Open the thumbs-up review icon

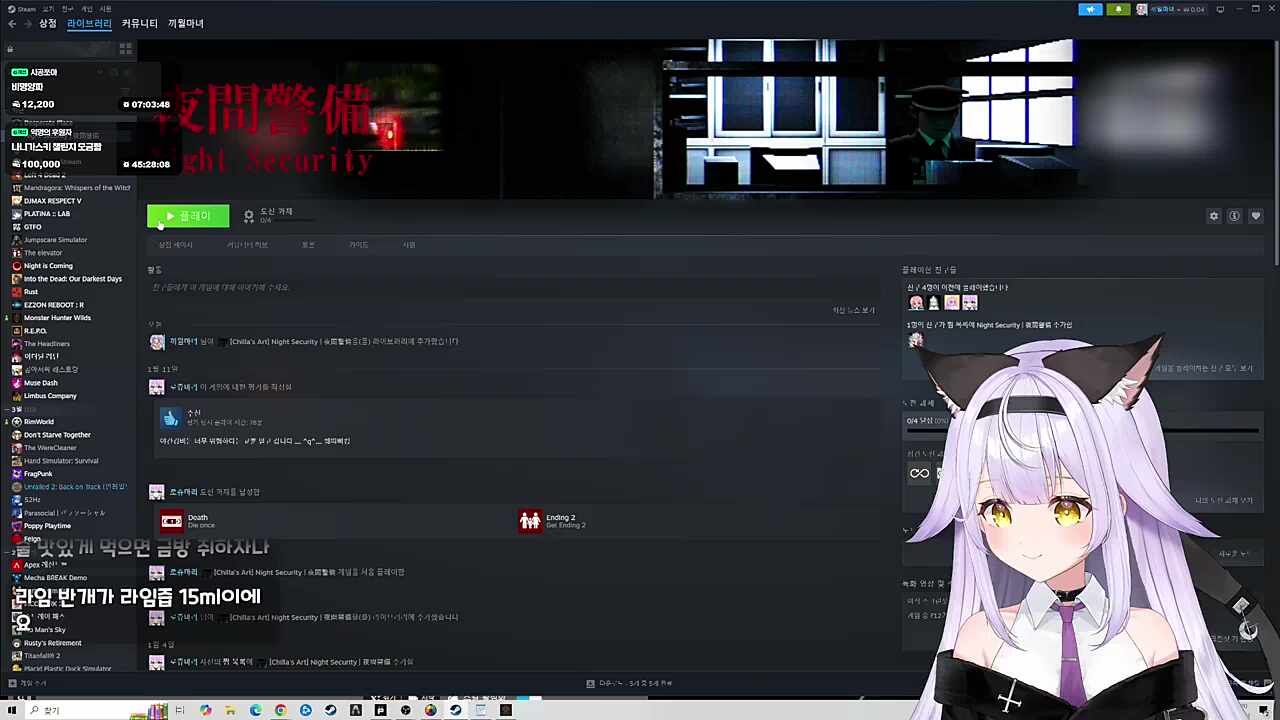tap(170, 418)
